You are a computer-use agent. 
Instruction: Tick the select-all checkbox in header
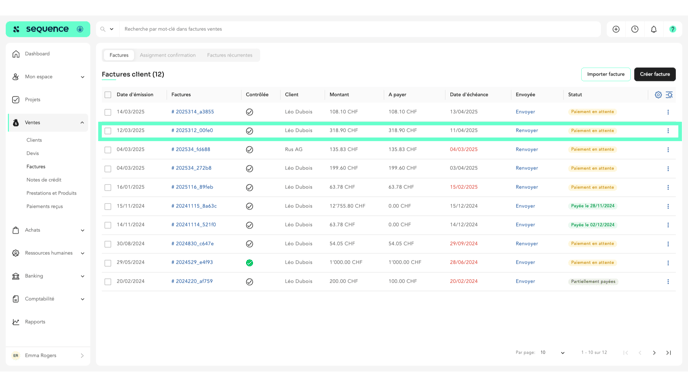[x=108, y=95]
